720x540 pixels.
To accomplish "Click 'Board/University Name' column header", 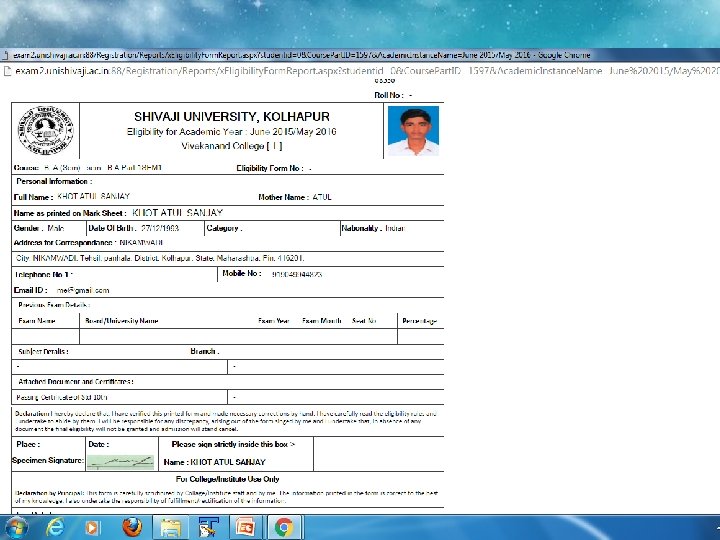I will (122, 321).
